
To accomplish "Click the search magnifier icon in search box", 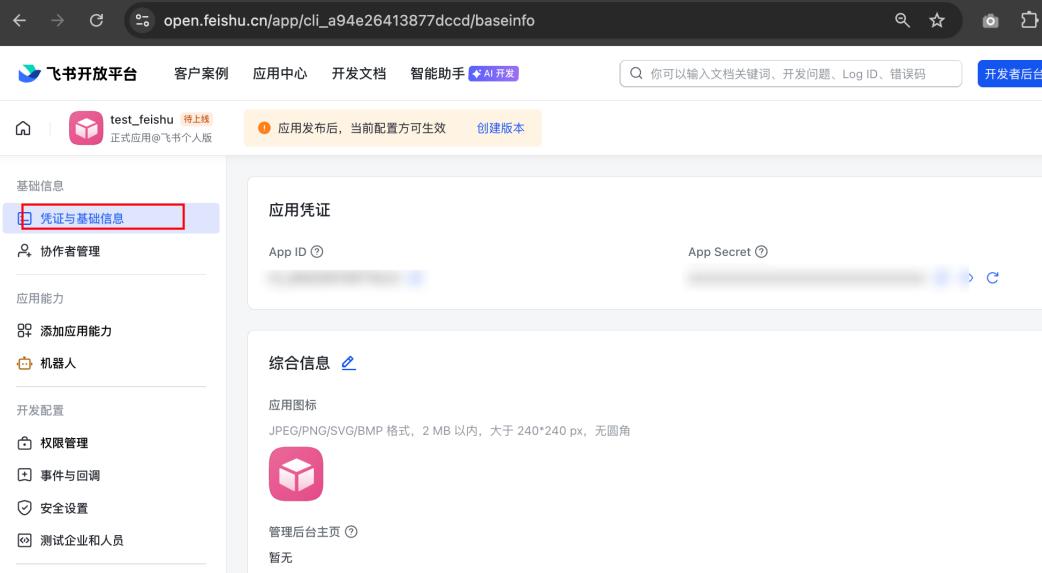I will click(636, 73).
